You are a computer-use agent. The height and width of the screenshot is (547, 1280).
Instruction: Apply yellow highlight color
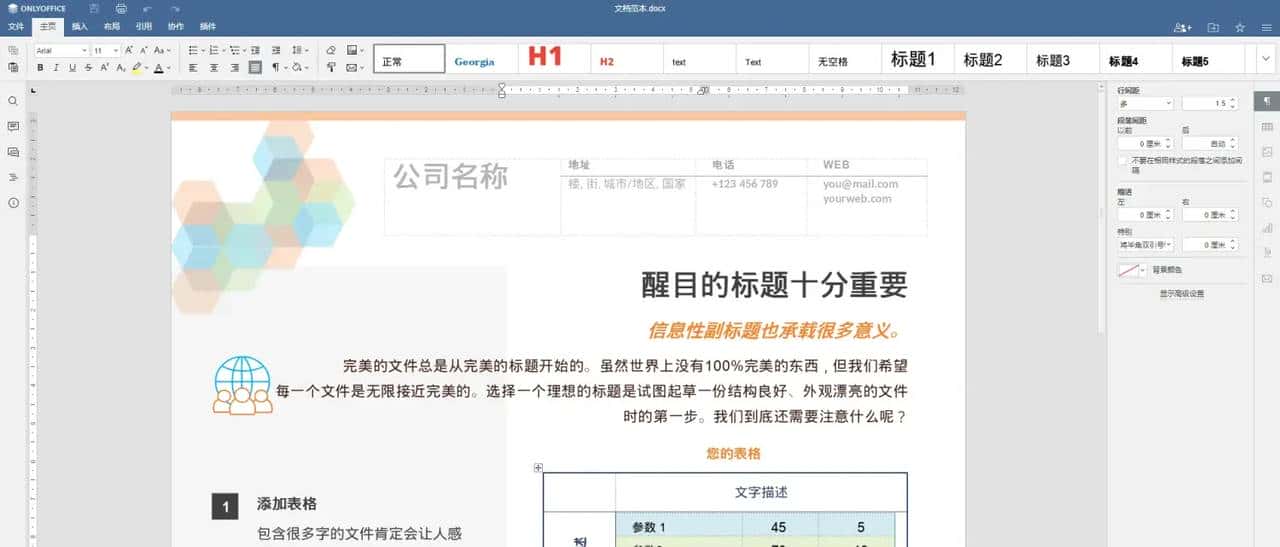[x=137, y=68]
